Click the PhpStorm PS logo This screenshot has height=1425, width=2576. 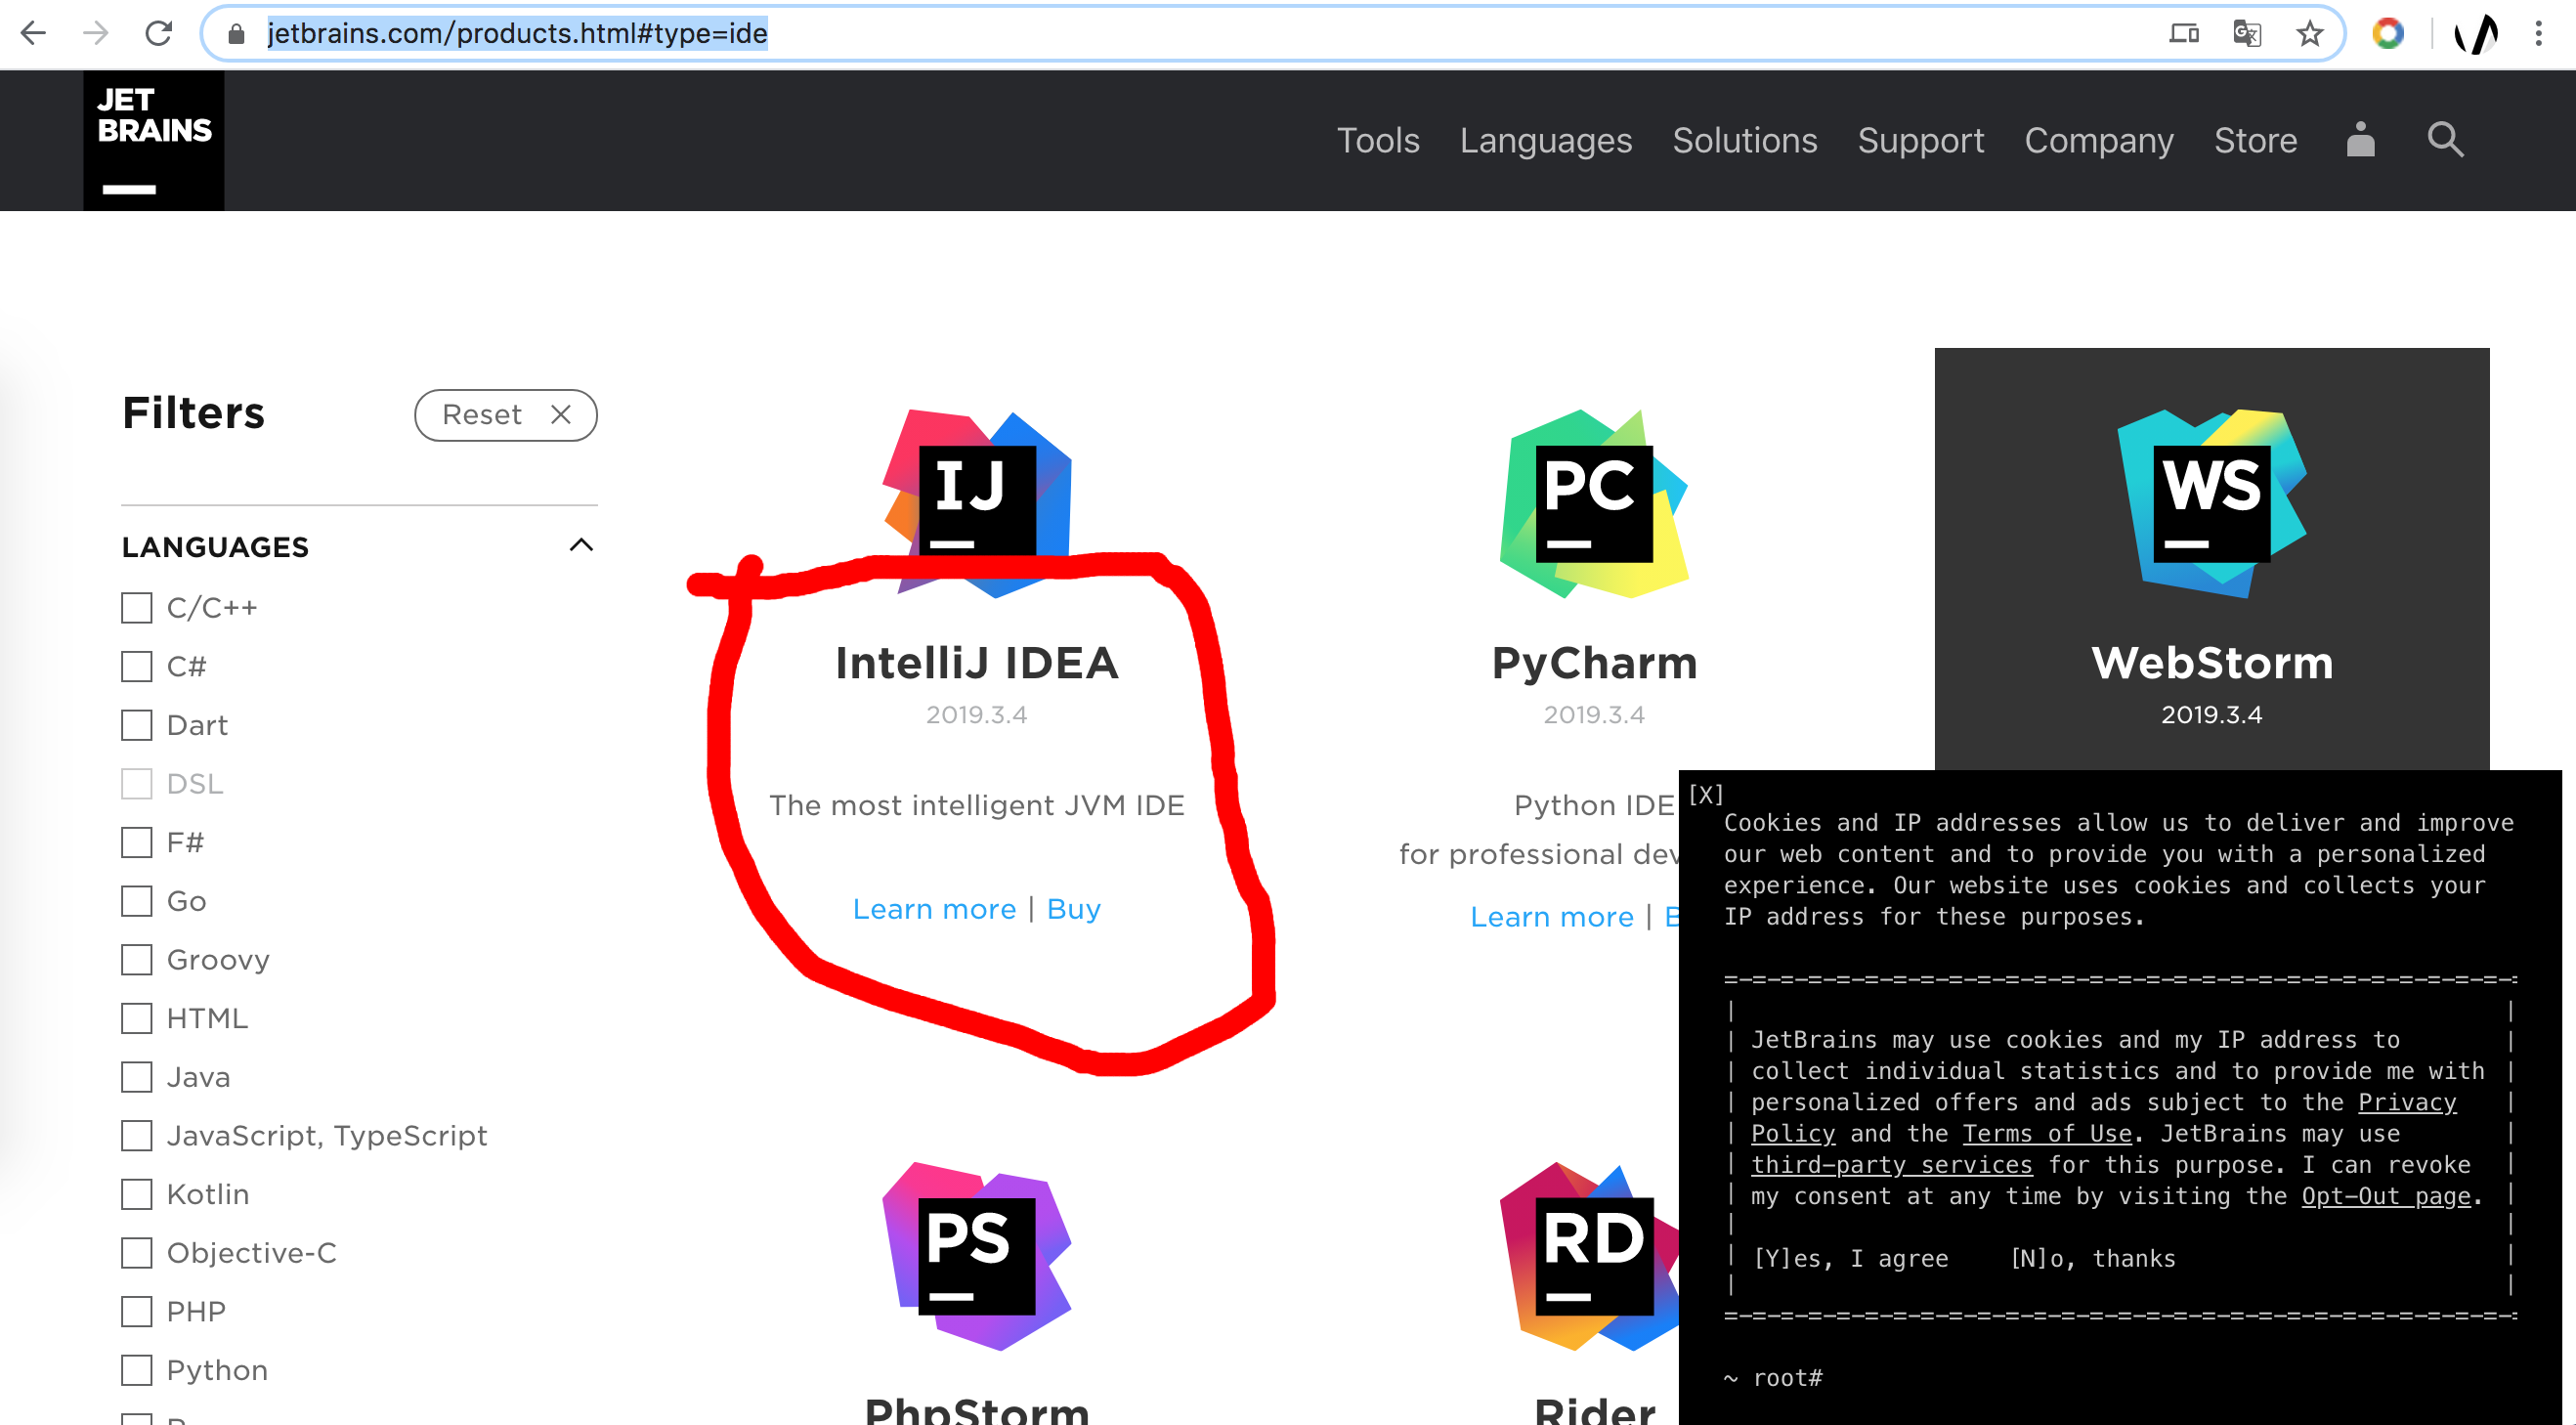(x=976, y=1256)
